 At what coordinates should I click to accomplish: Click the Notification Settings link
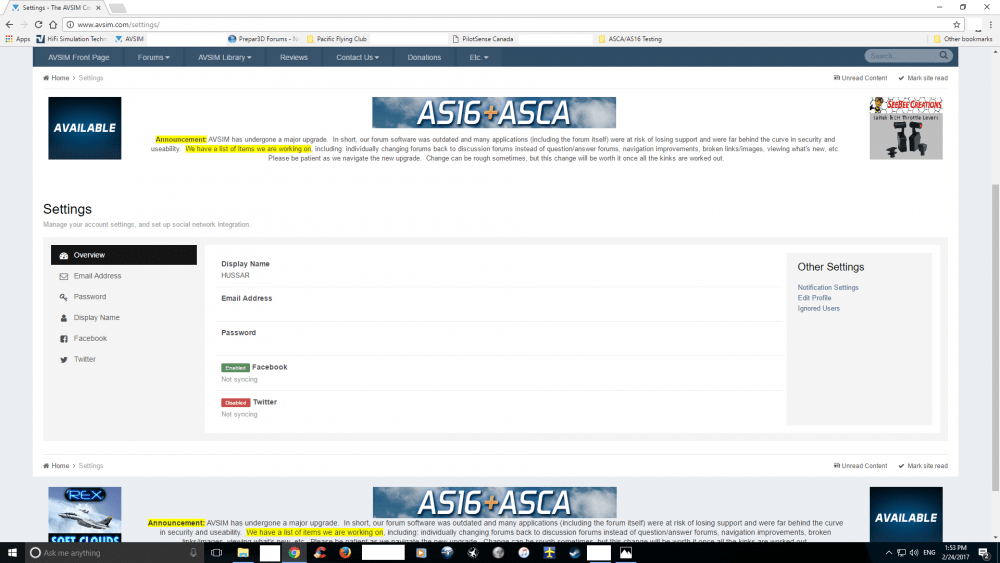tap(827, 288)
